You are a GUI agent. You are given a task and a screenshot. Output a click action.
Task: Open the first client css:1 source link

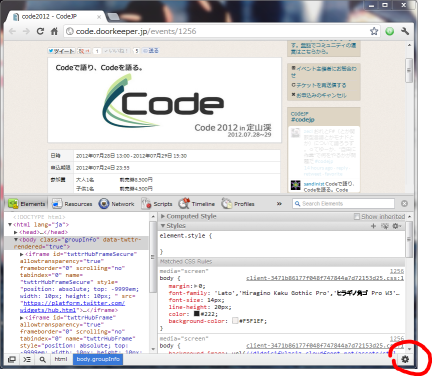(325, 278)
